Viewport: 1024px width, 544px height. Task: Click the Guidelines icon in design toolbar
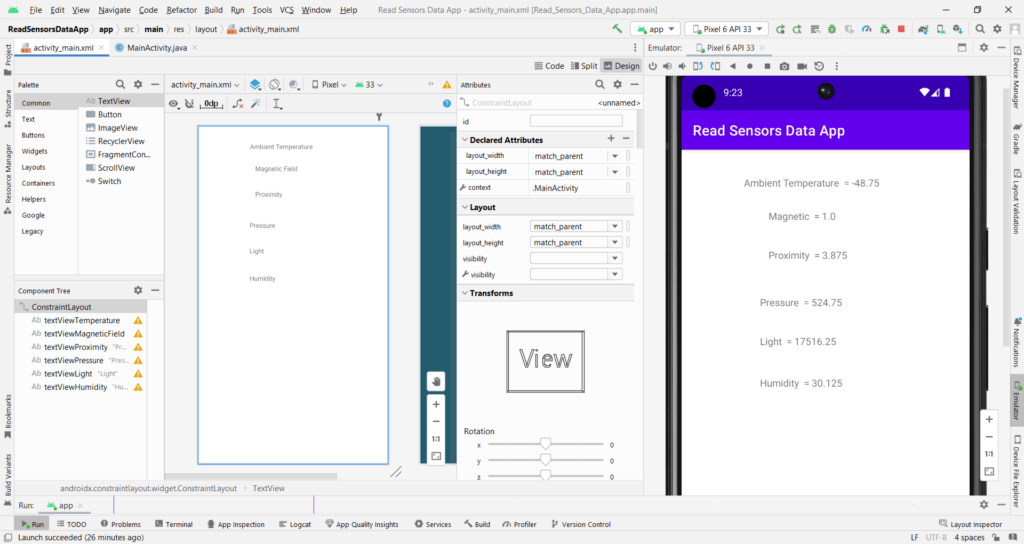click(x=277, y=103)
